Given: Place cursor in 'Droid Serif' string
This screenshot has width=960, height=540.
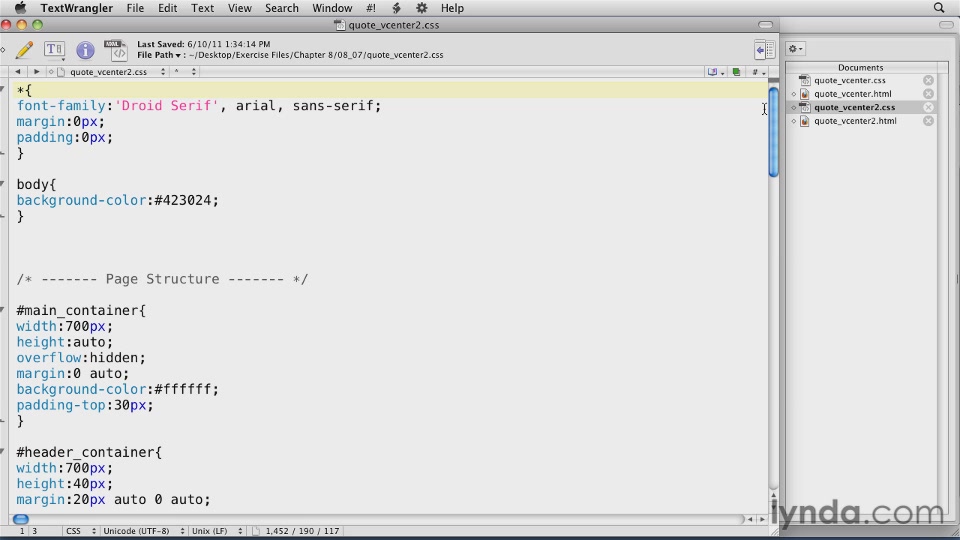Looking at the screenshot, I should [x=167, y=106].
